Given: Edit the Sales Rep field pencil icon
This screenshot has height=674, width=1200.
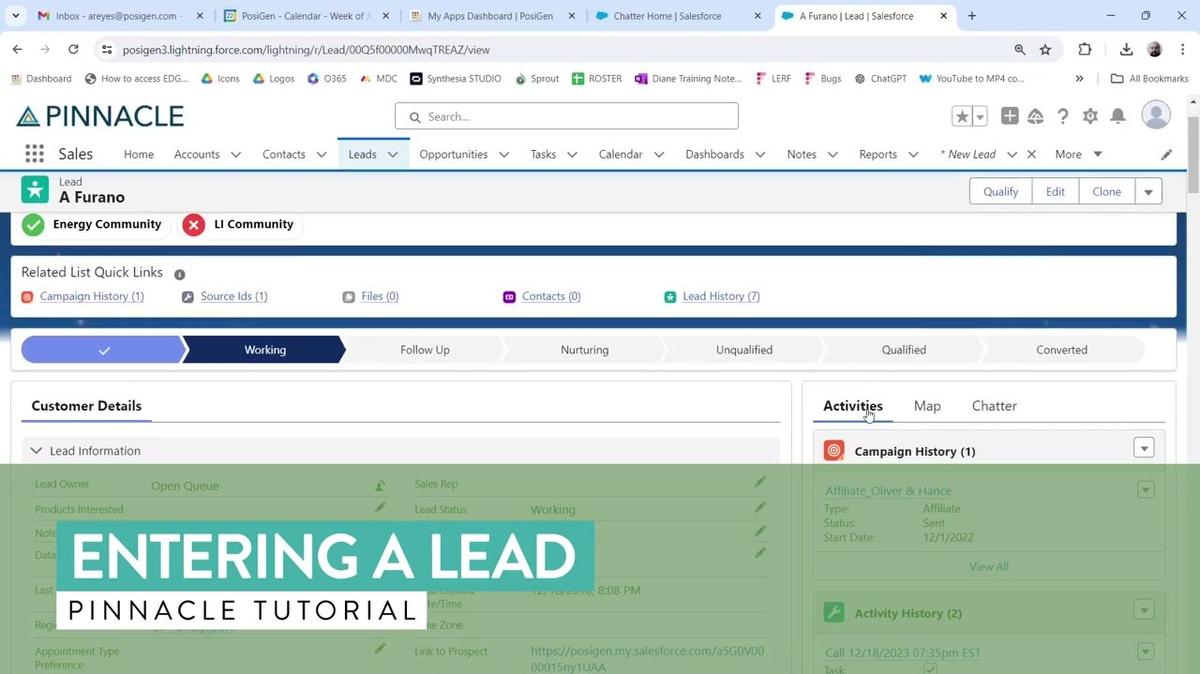Looking at the screenshot, I should pos(760,482).
